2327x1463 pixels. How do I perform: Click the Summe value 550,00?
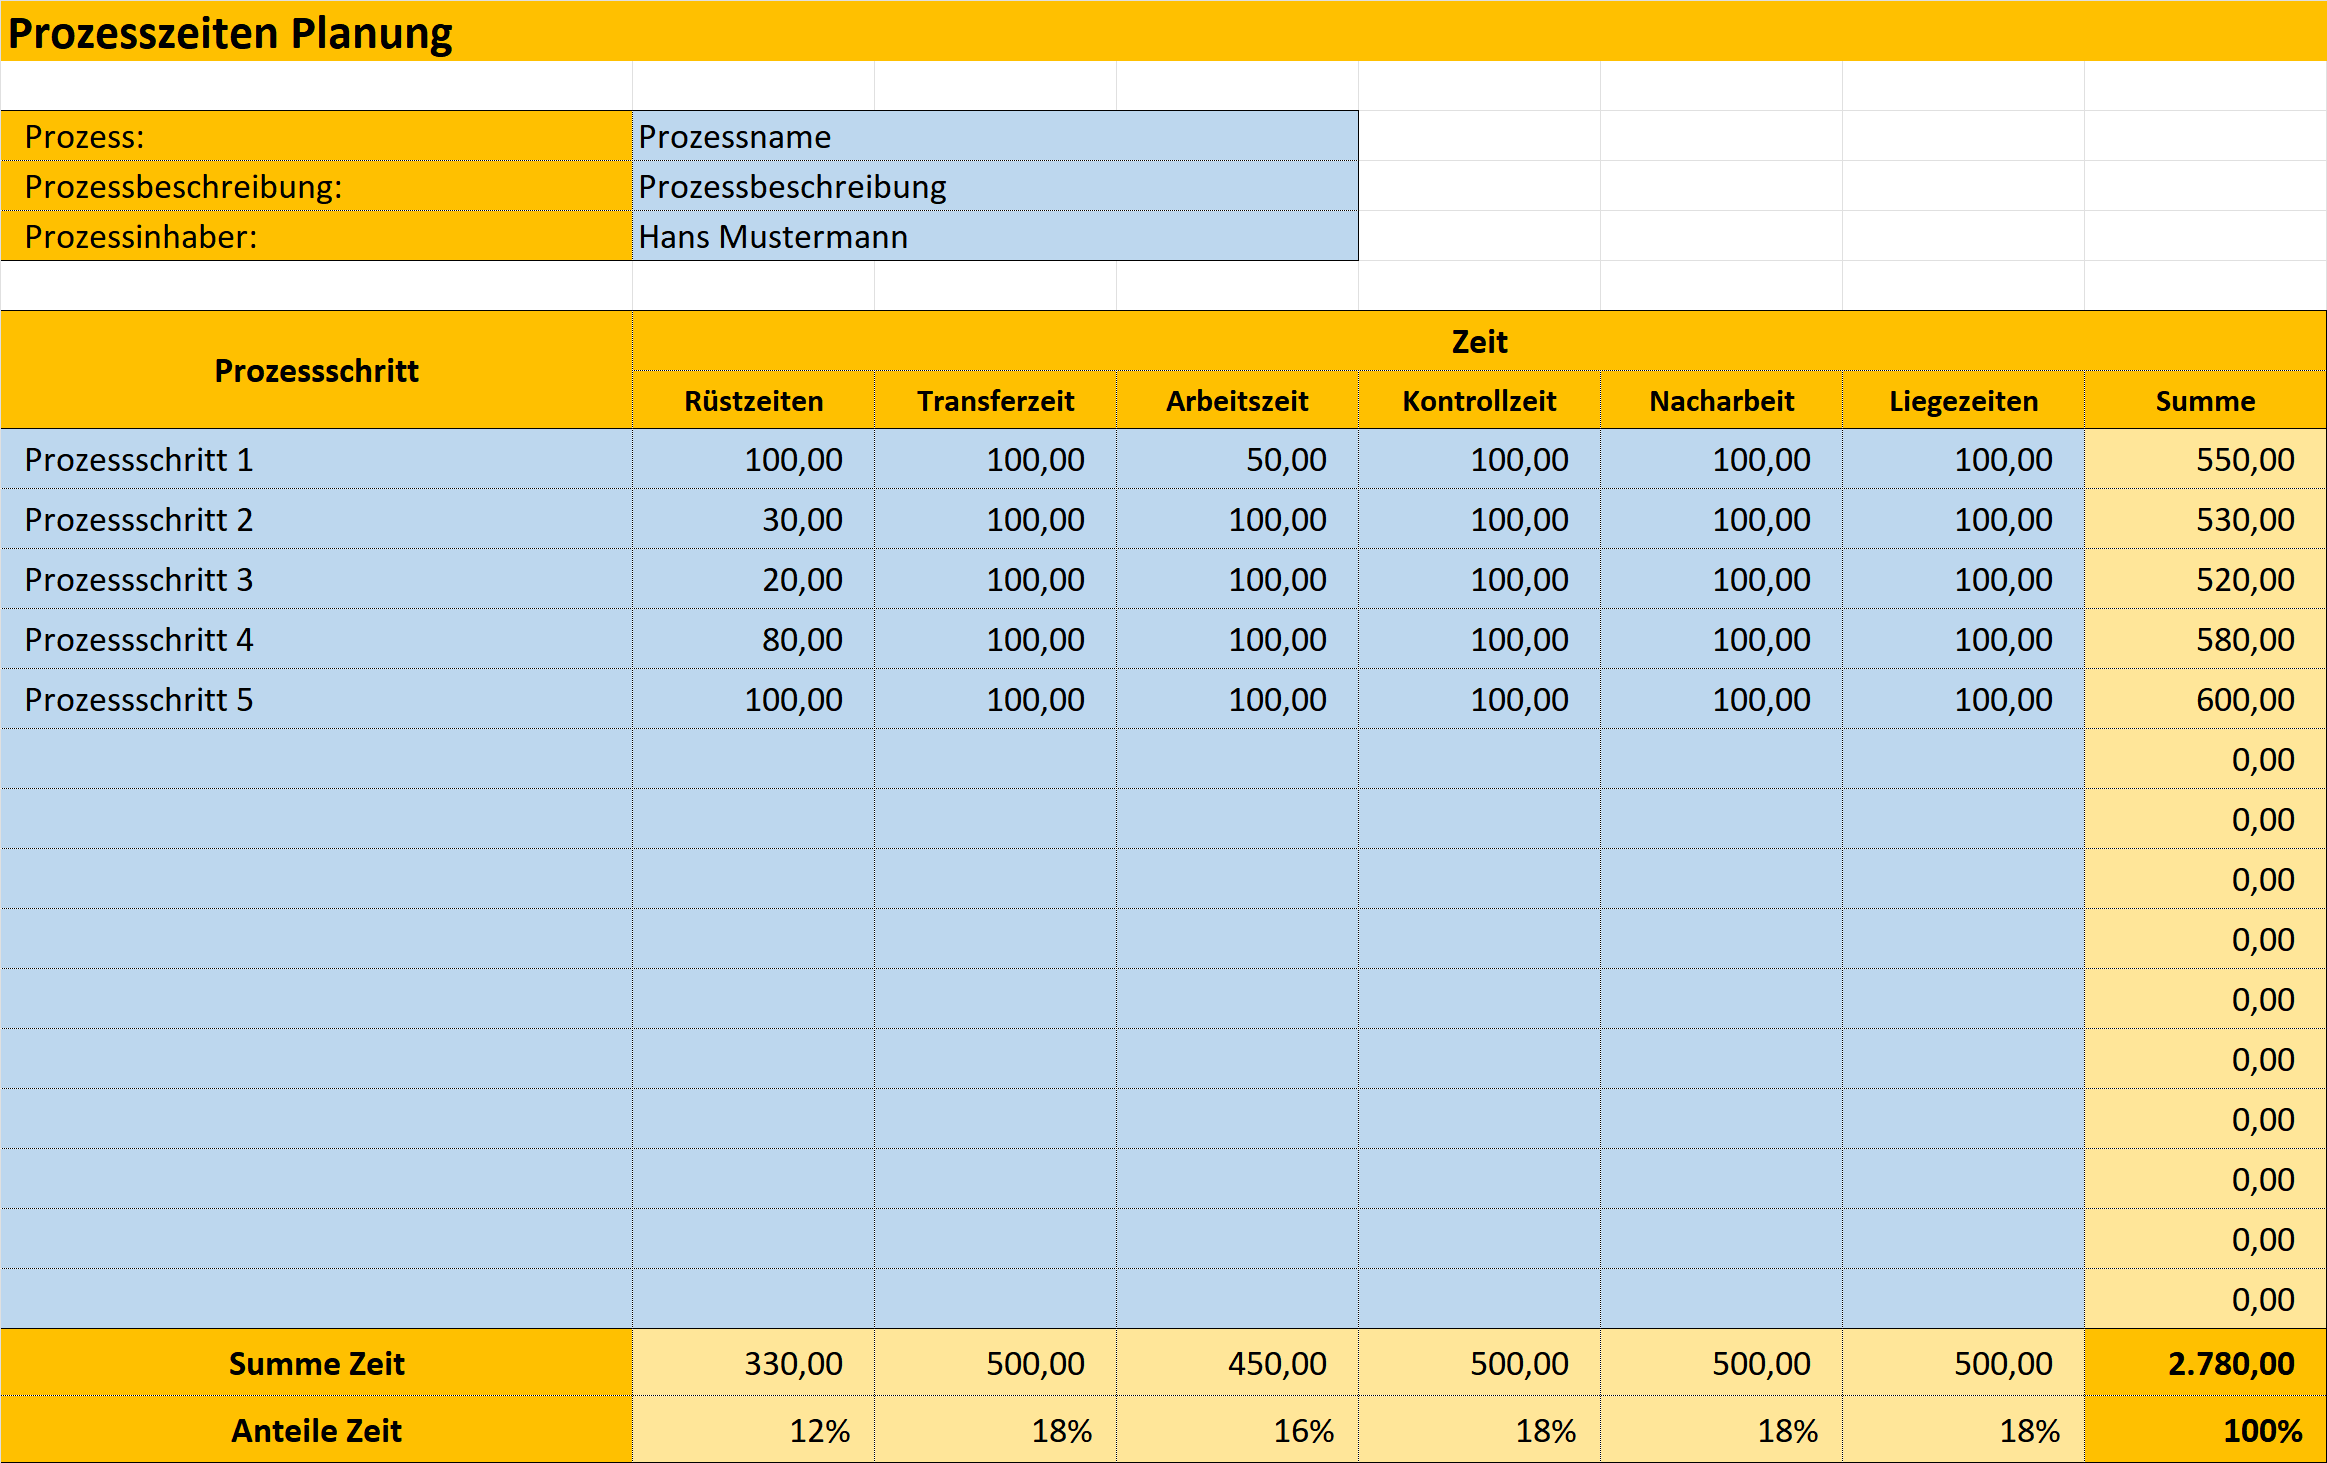pyautogui.click(x=2205, y=459)
